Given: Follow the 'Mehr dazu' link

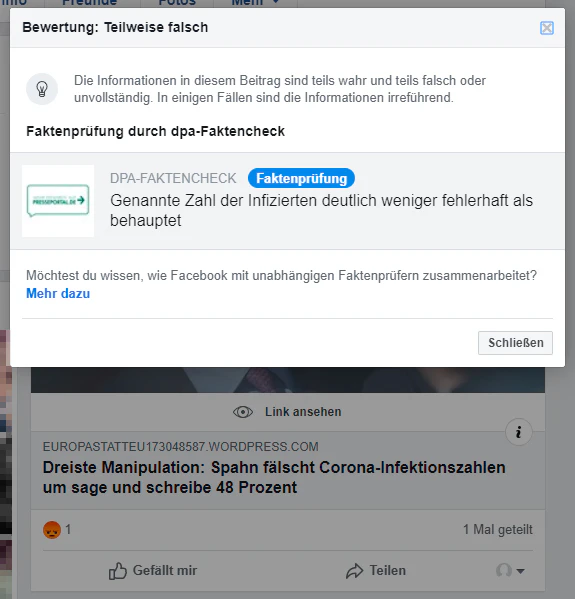Looking at the screenshot, I should (58, 293).
